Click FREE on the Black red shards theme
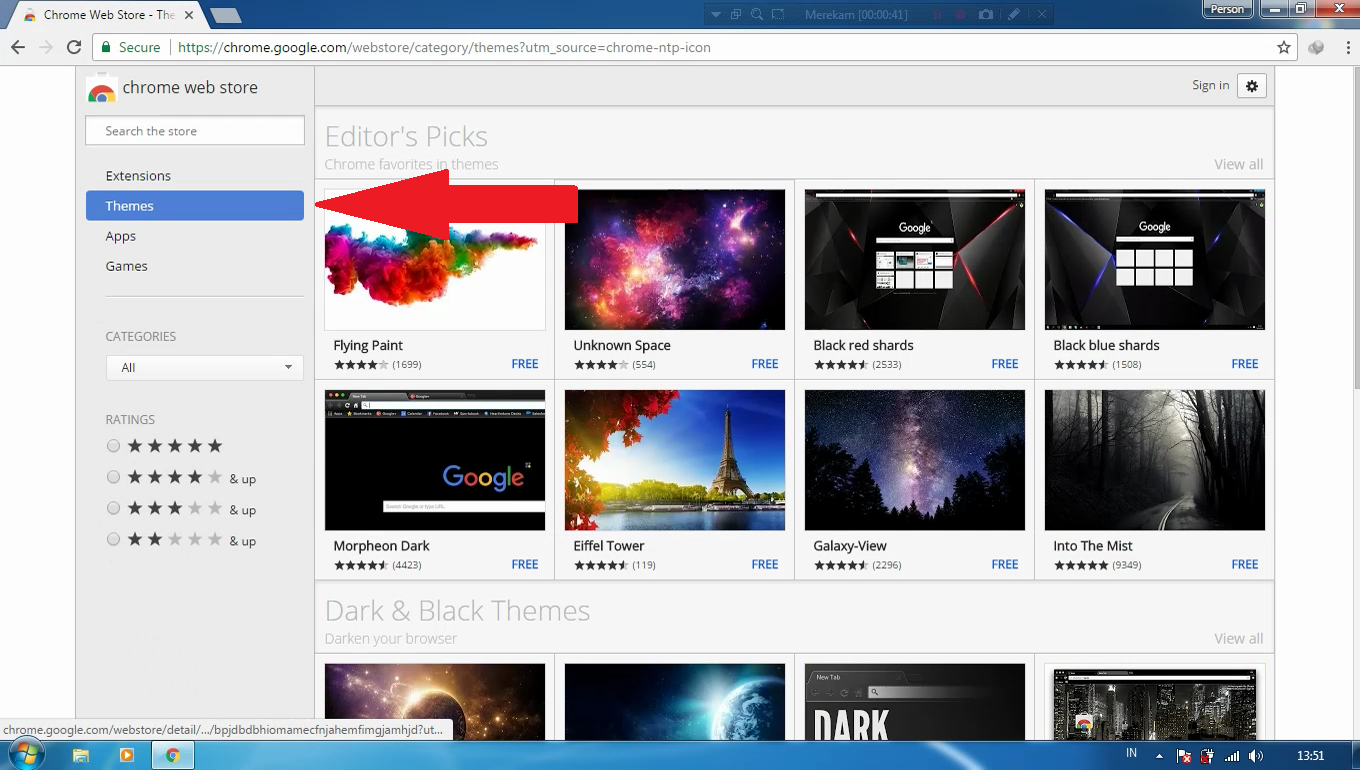This screenshot has height=770, width=1360. (1005, 364)
